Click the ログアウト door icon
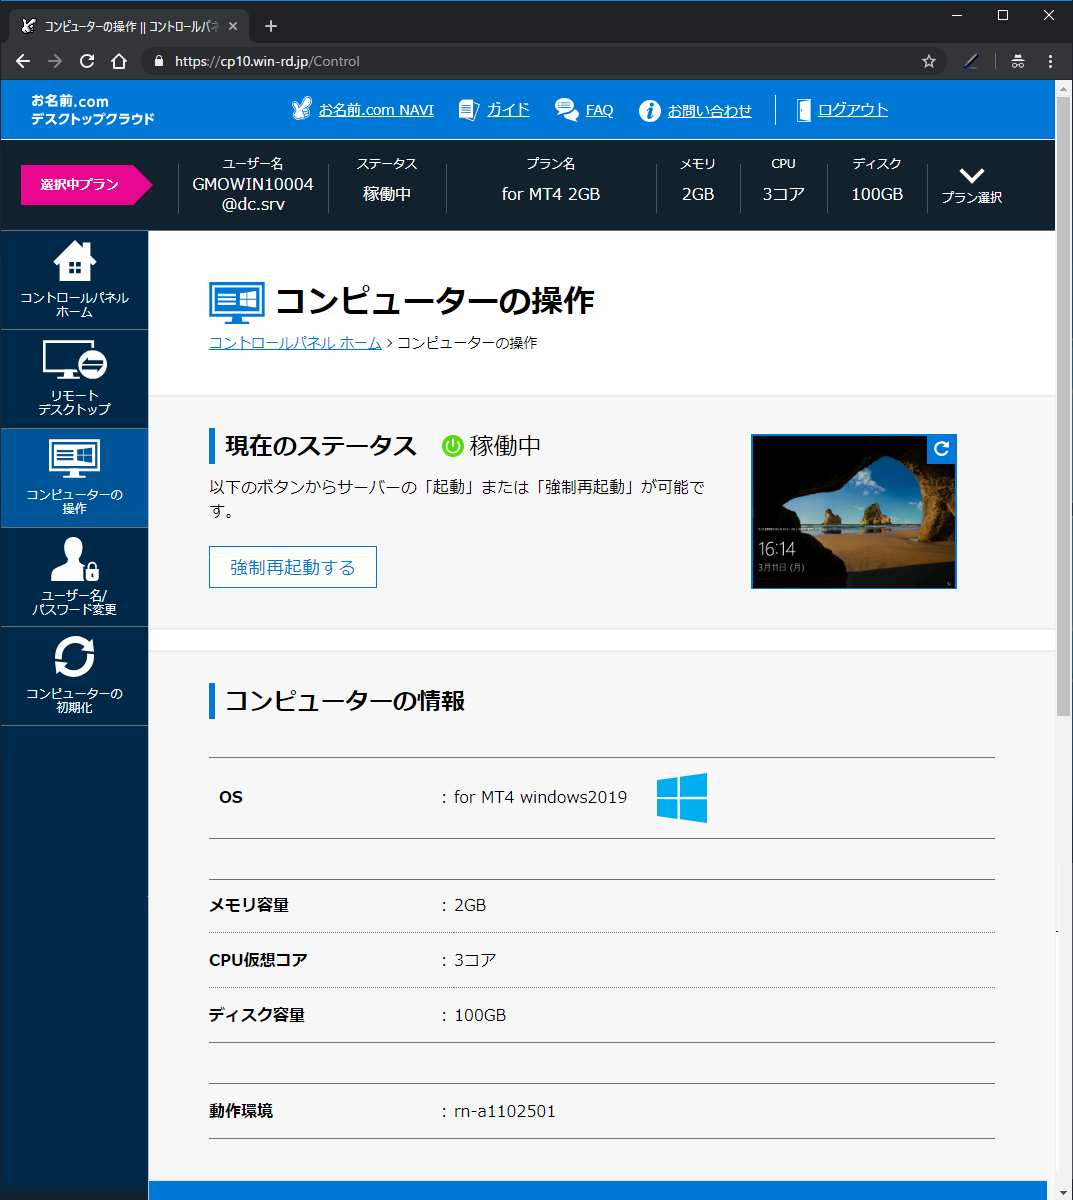The width and height of the screenshot is (1073, 1200). [804, 110]
